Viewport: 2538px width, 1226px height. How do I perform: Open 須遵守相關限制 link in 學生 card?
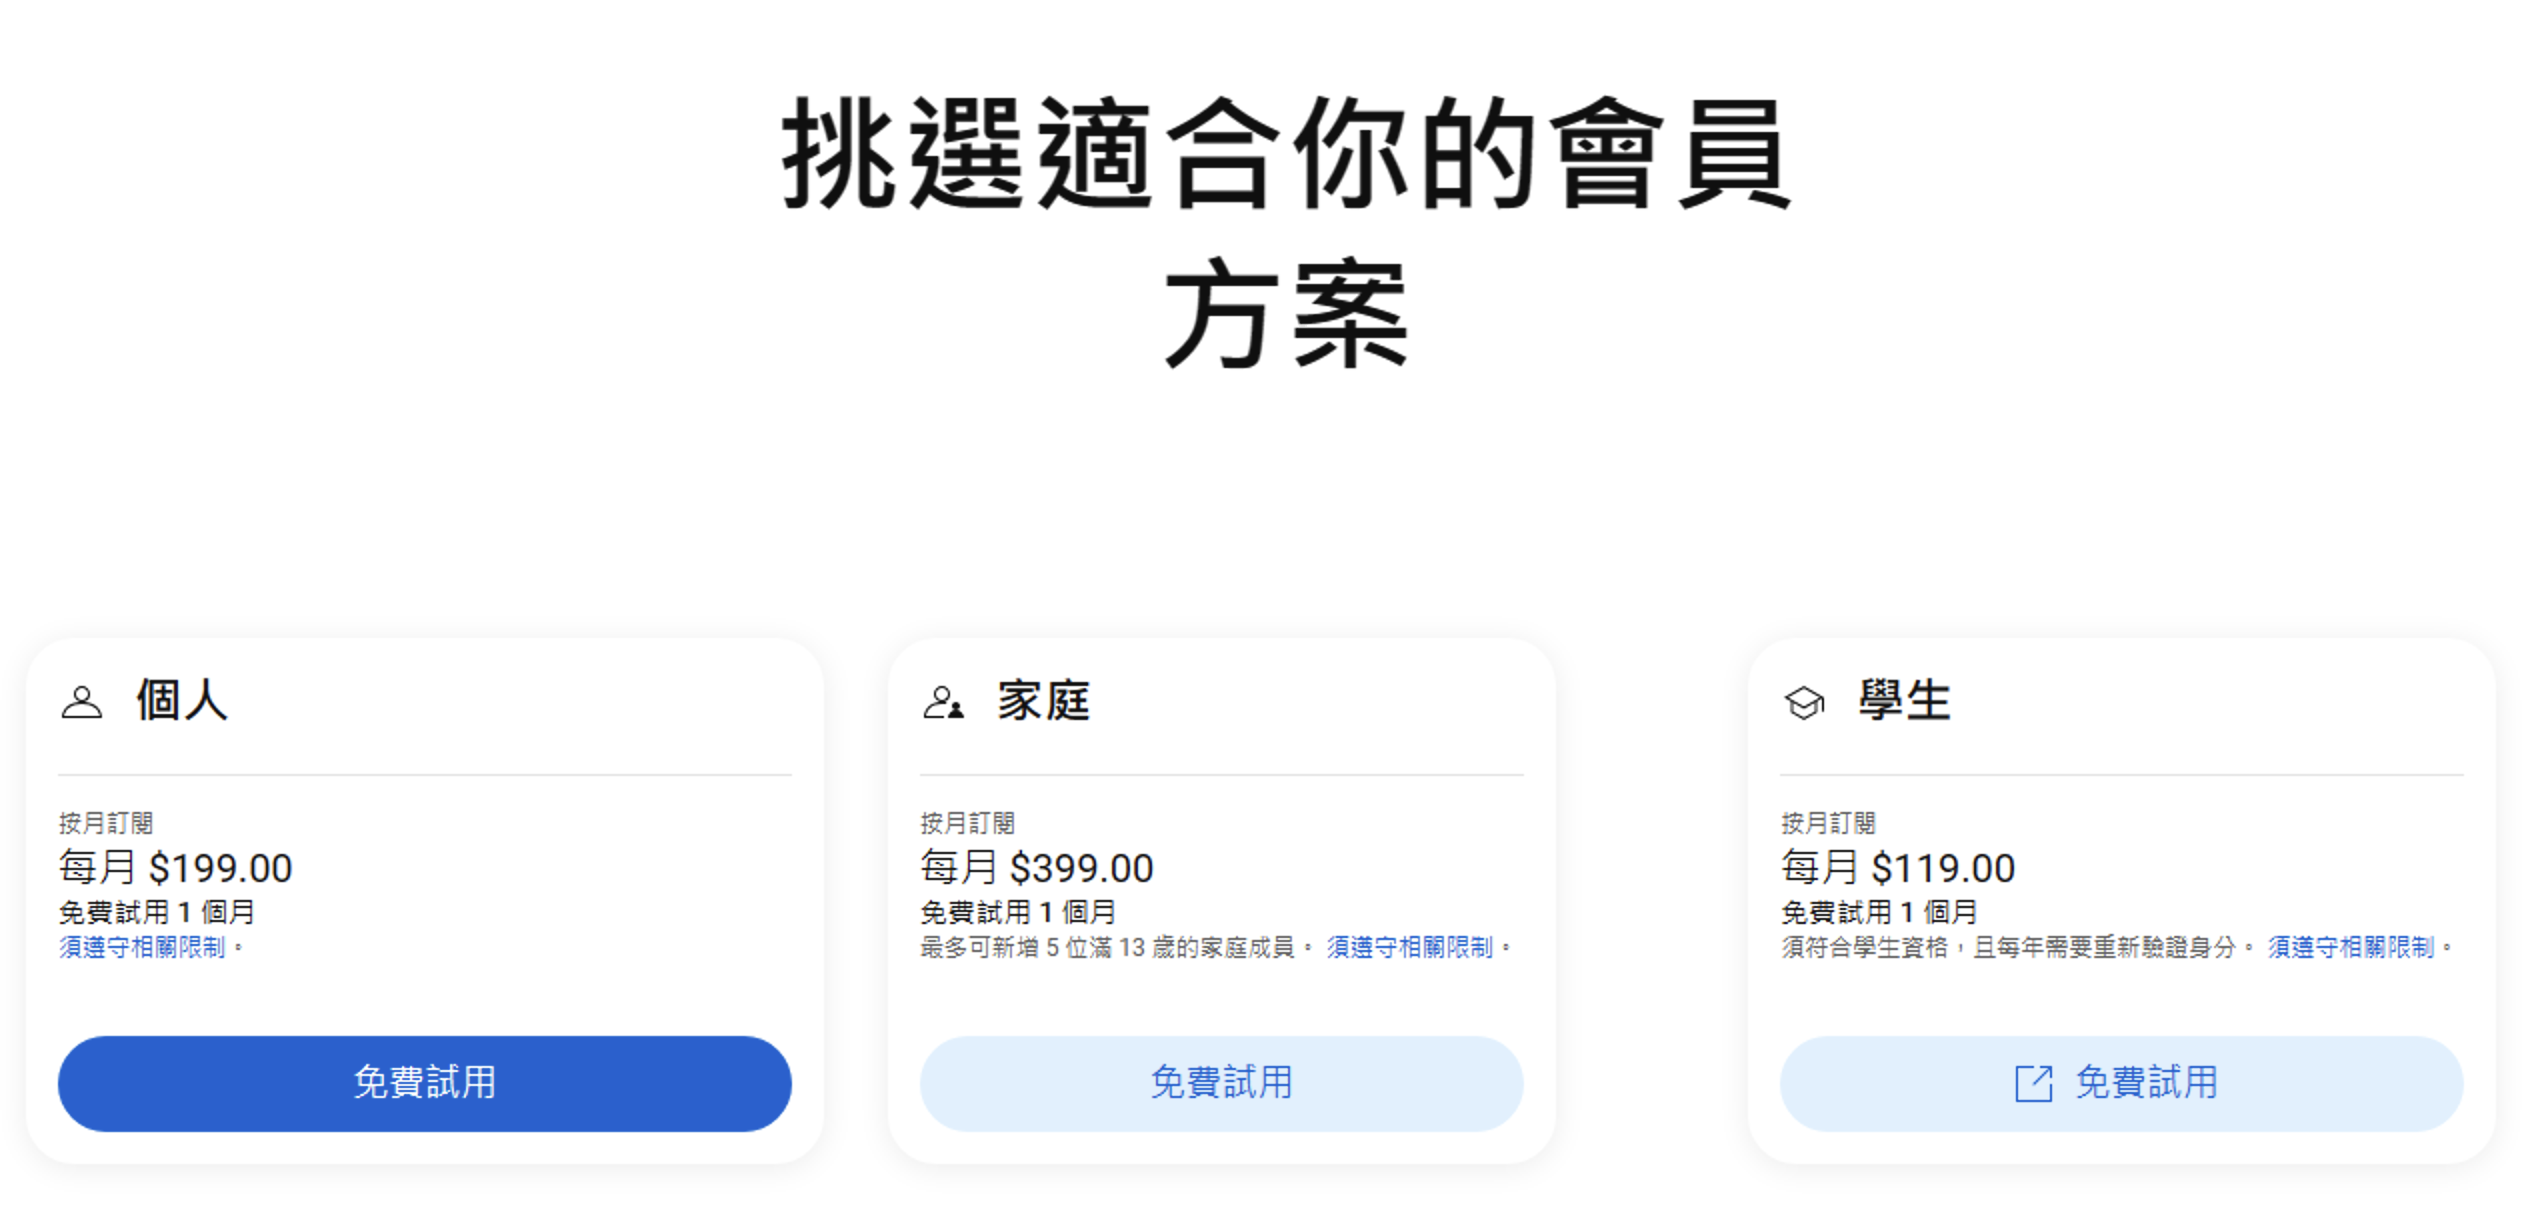pyautogui.click(x=2350, y=947)
